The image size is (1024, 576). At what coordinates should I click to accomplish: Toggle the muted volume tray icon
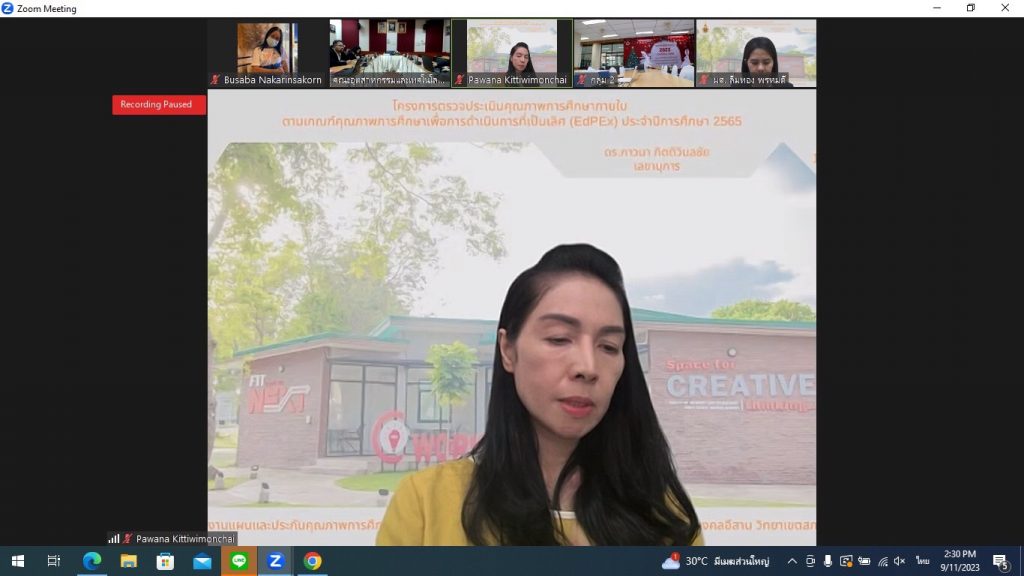coord(899,561)
